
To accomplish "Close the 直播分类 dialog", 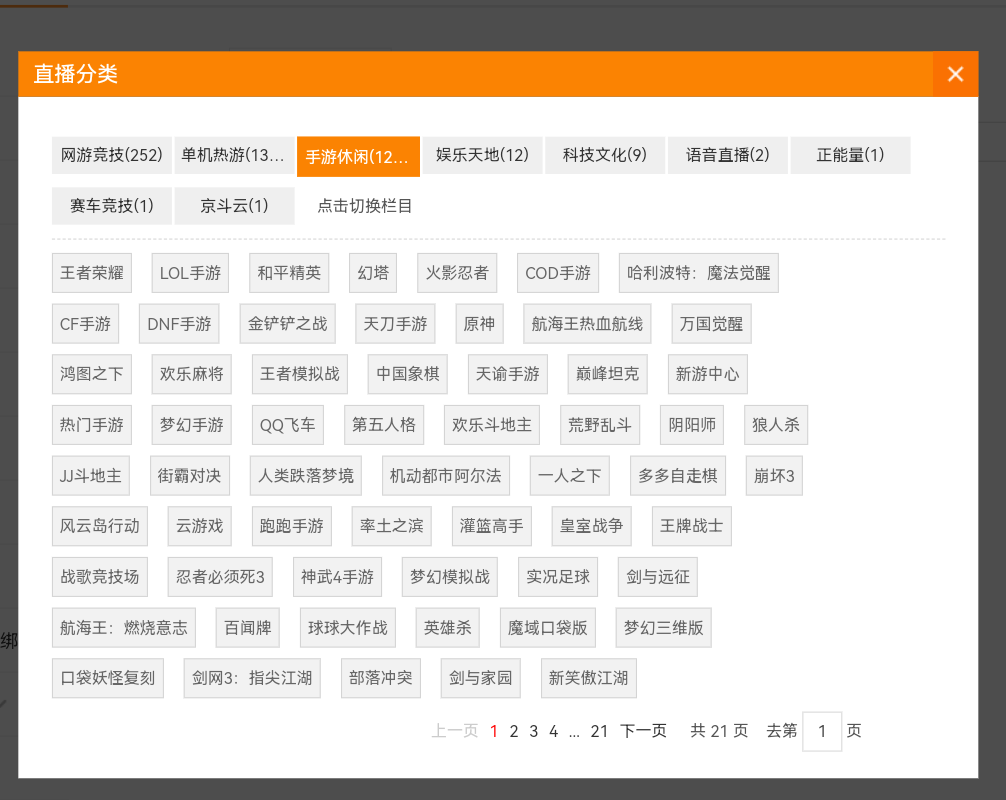I will click(955, 74).
